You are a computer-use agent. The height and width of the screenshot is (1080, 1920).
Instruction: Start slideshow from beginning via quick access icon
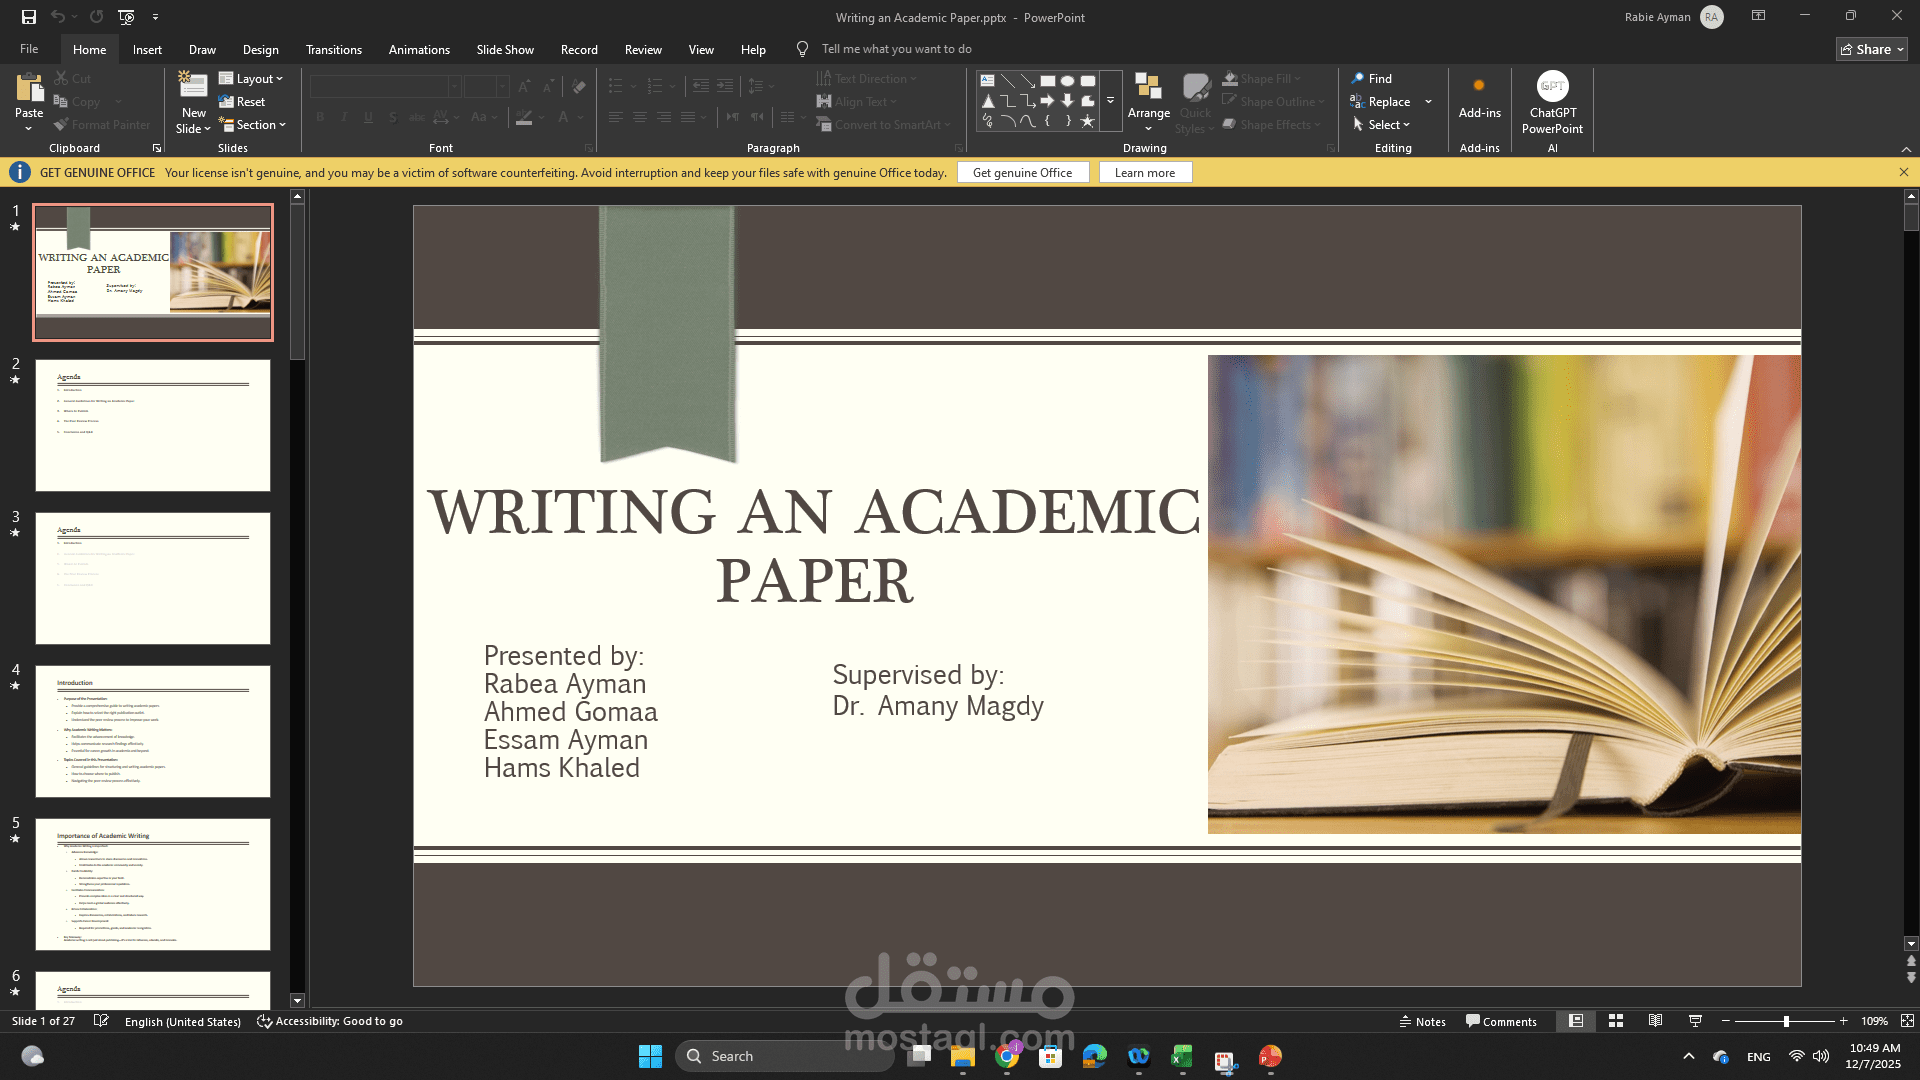tap(126, 17)
